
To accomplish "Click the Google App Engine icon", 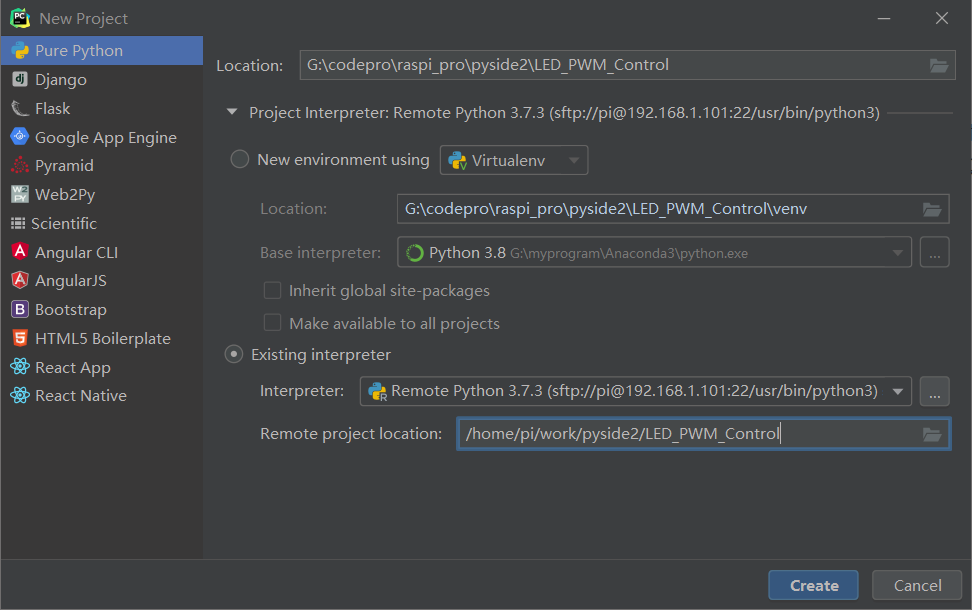I will pos(20,137).
